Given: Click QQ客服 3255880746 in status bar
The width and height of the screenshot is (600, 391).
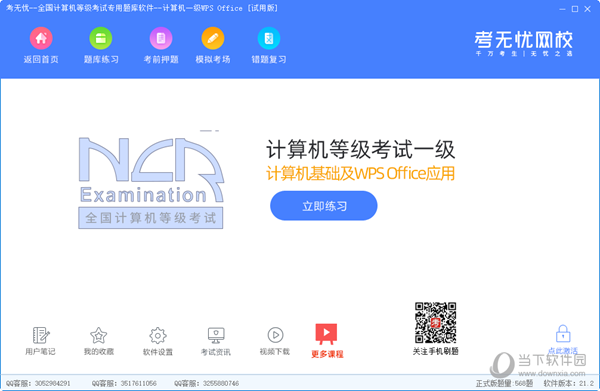Looking at the screenshot, I should coord(207,383).
